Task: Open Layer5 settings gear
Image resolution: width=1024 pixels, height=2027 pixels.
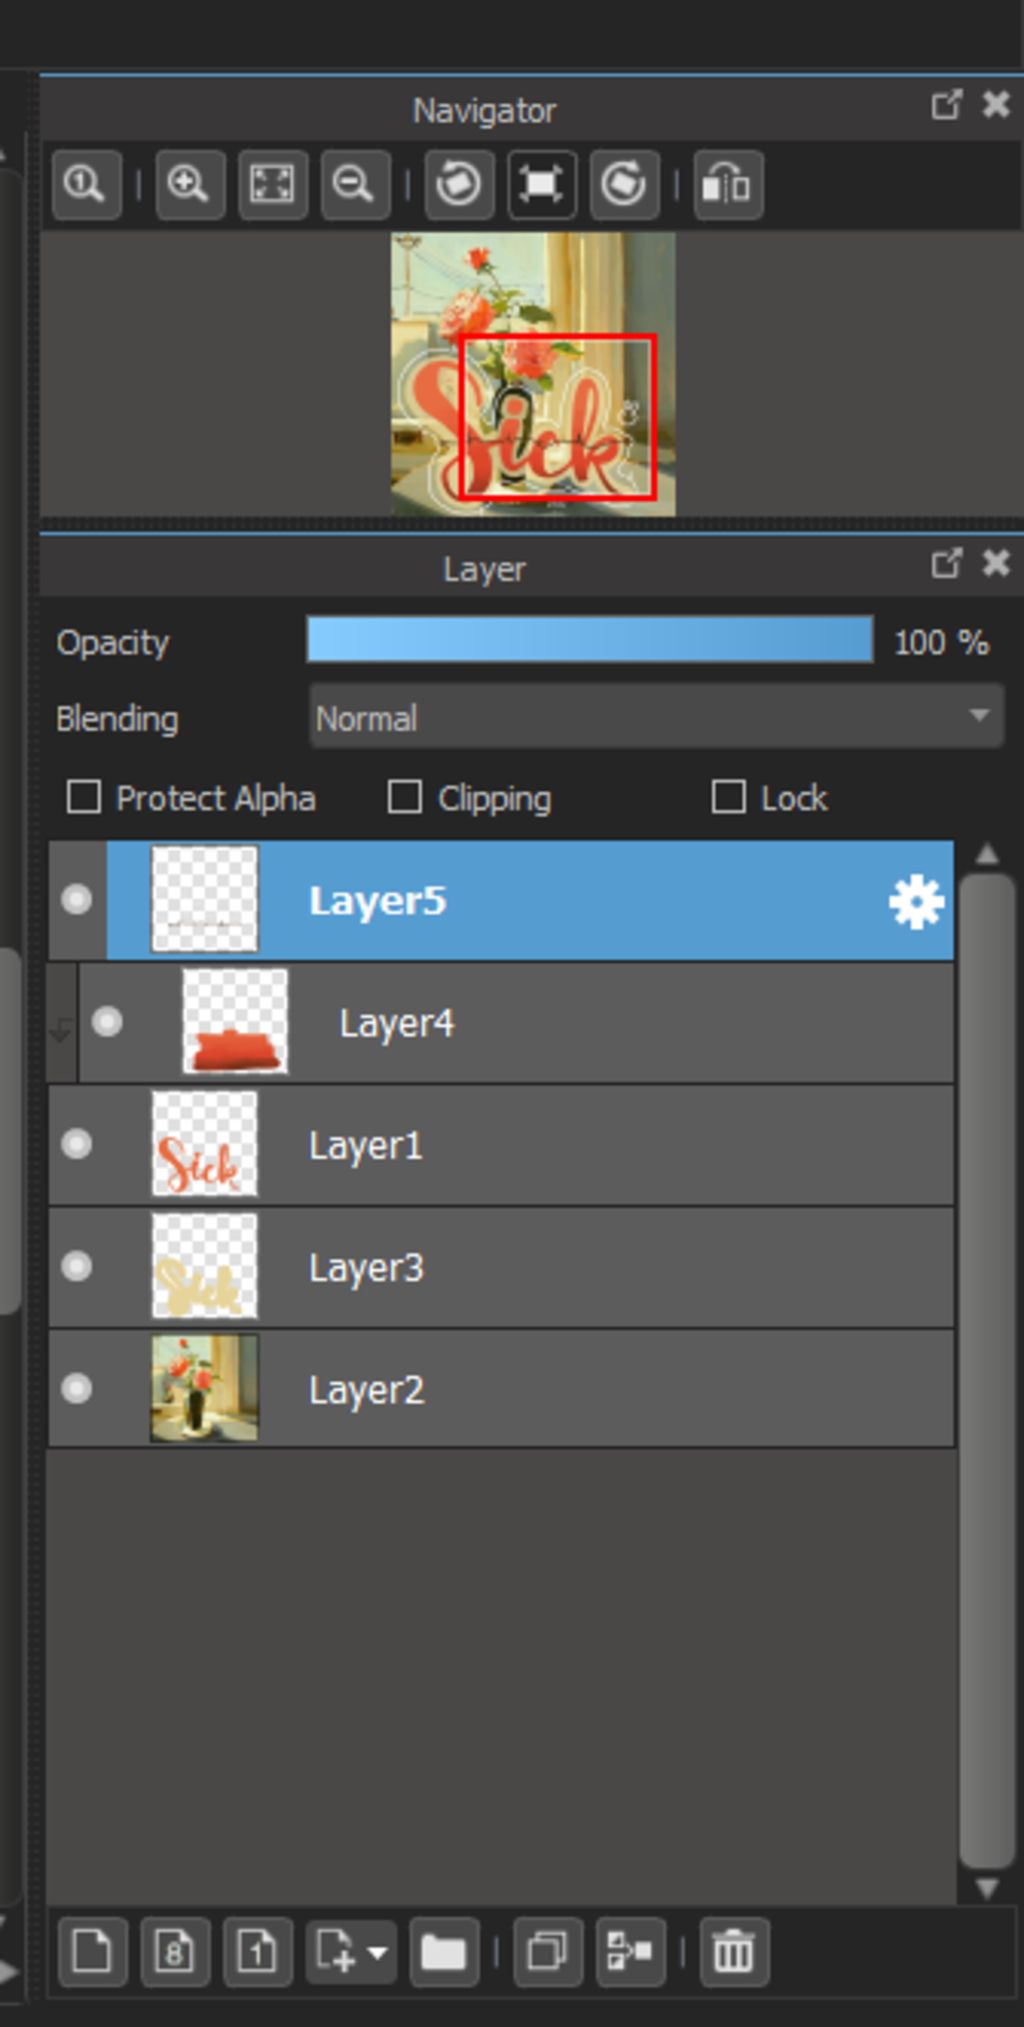Action: 916,903
